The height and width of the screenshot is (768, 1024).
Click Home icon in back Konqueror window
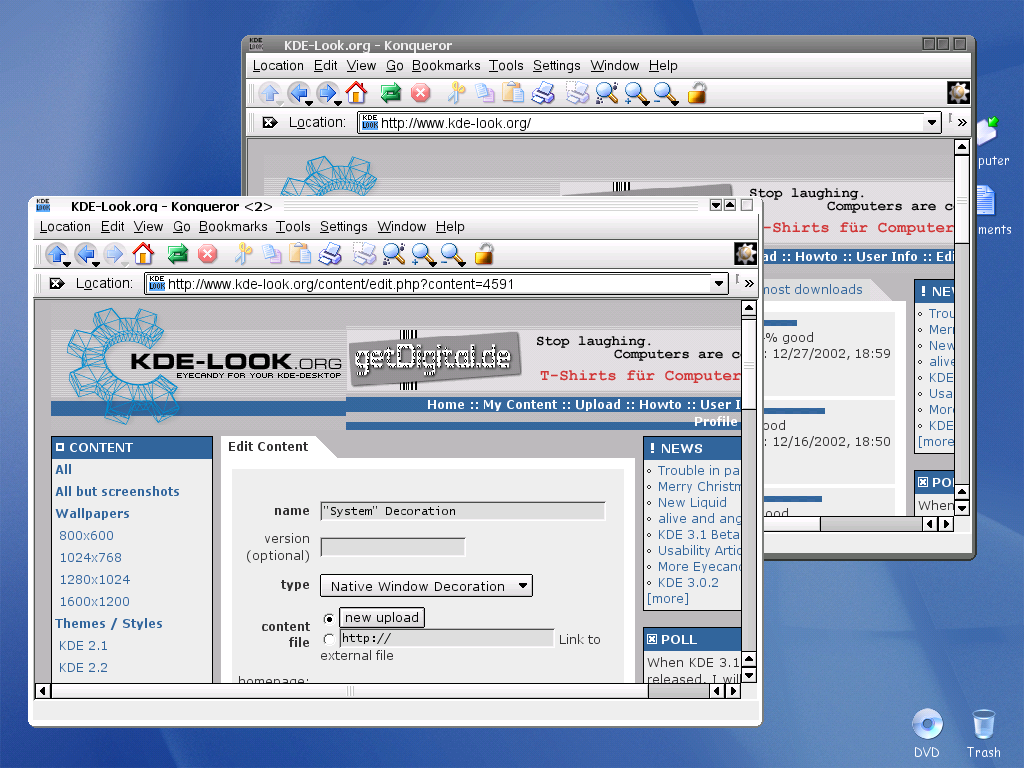[356, 93]
